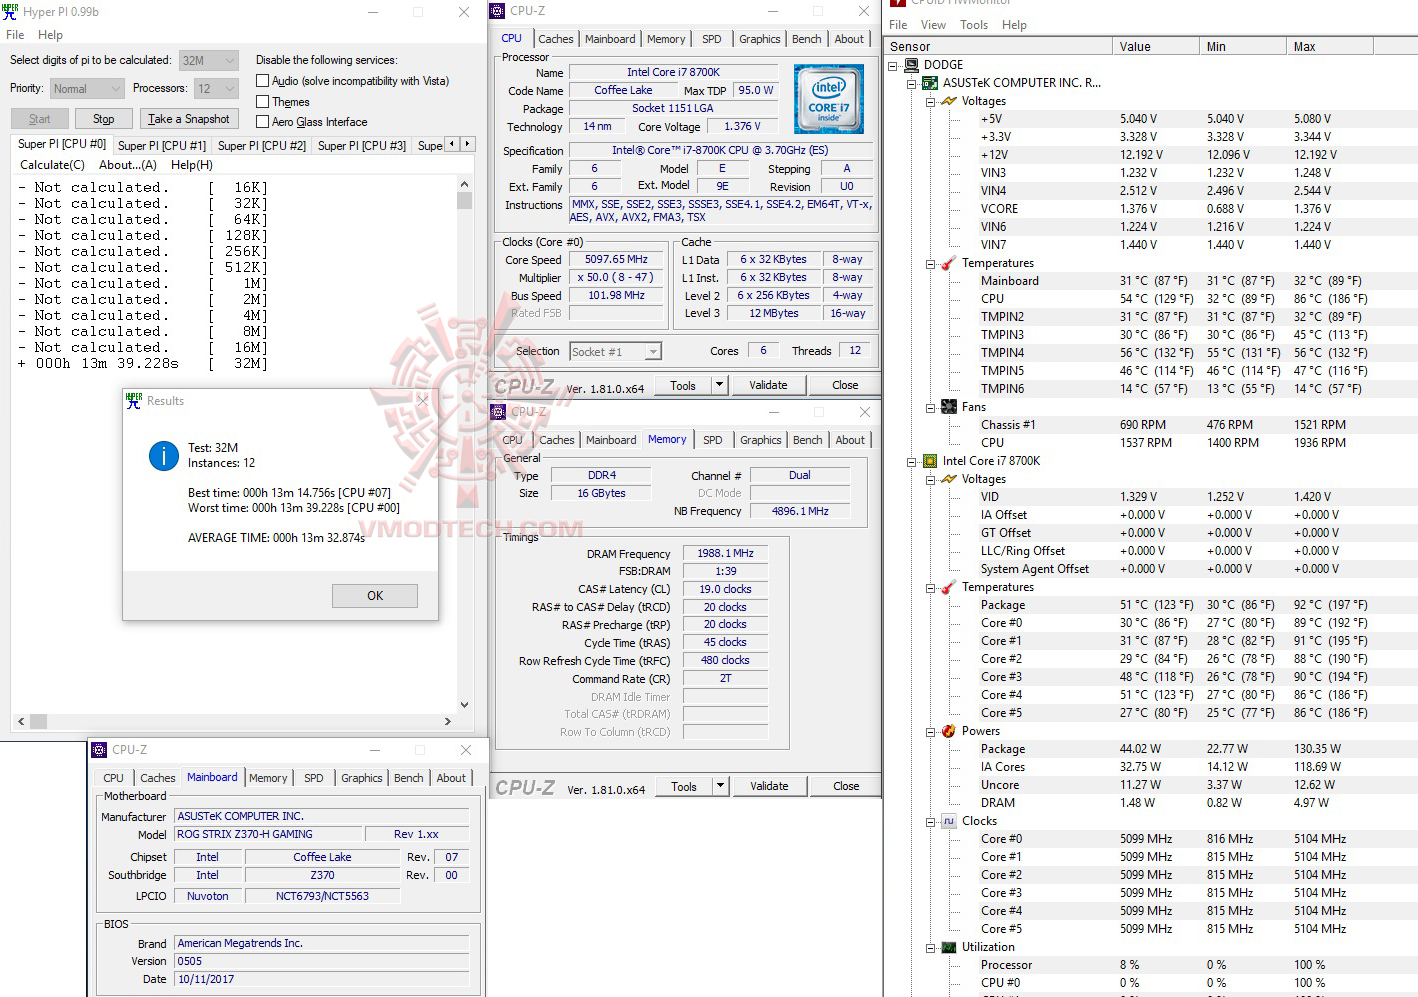Collapse the Powers node in HWMonitor

[931, 731]
